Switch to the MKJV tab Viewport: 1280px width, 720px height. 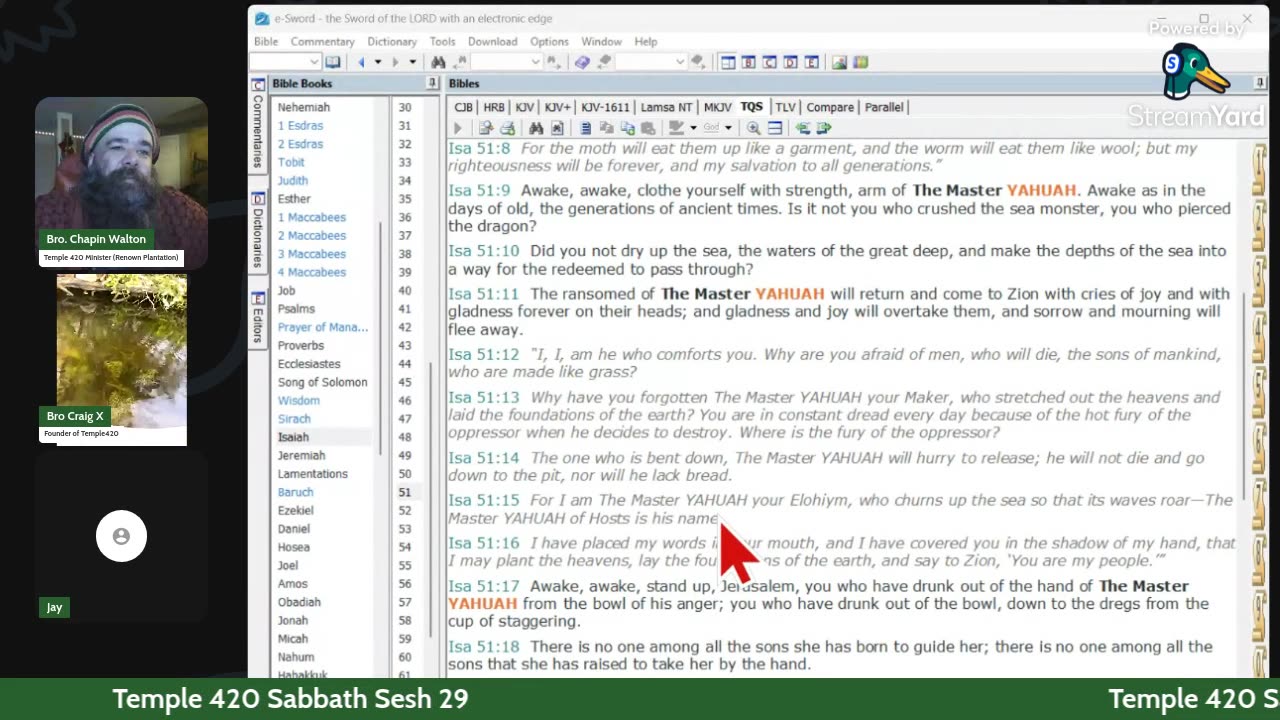click(x=717, y=107)
